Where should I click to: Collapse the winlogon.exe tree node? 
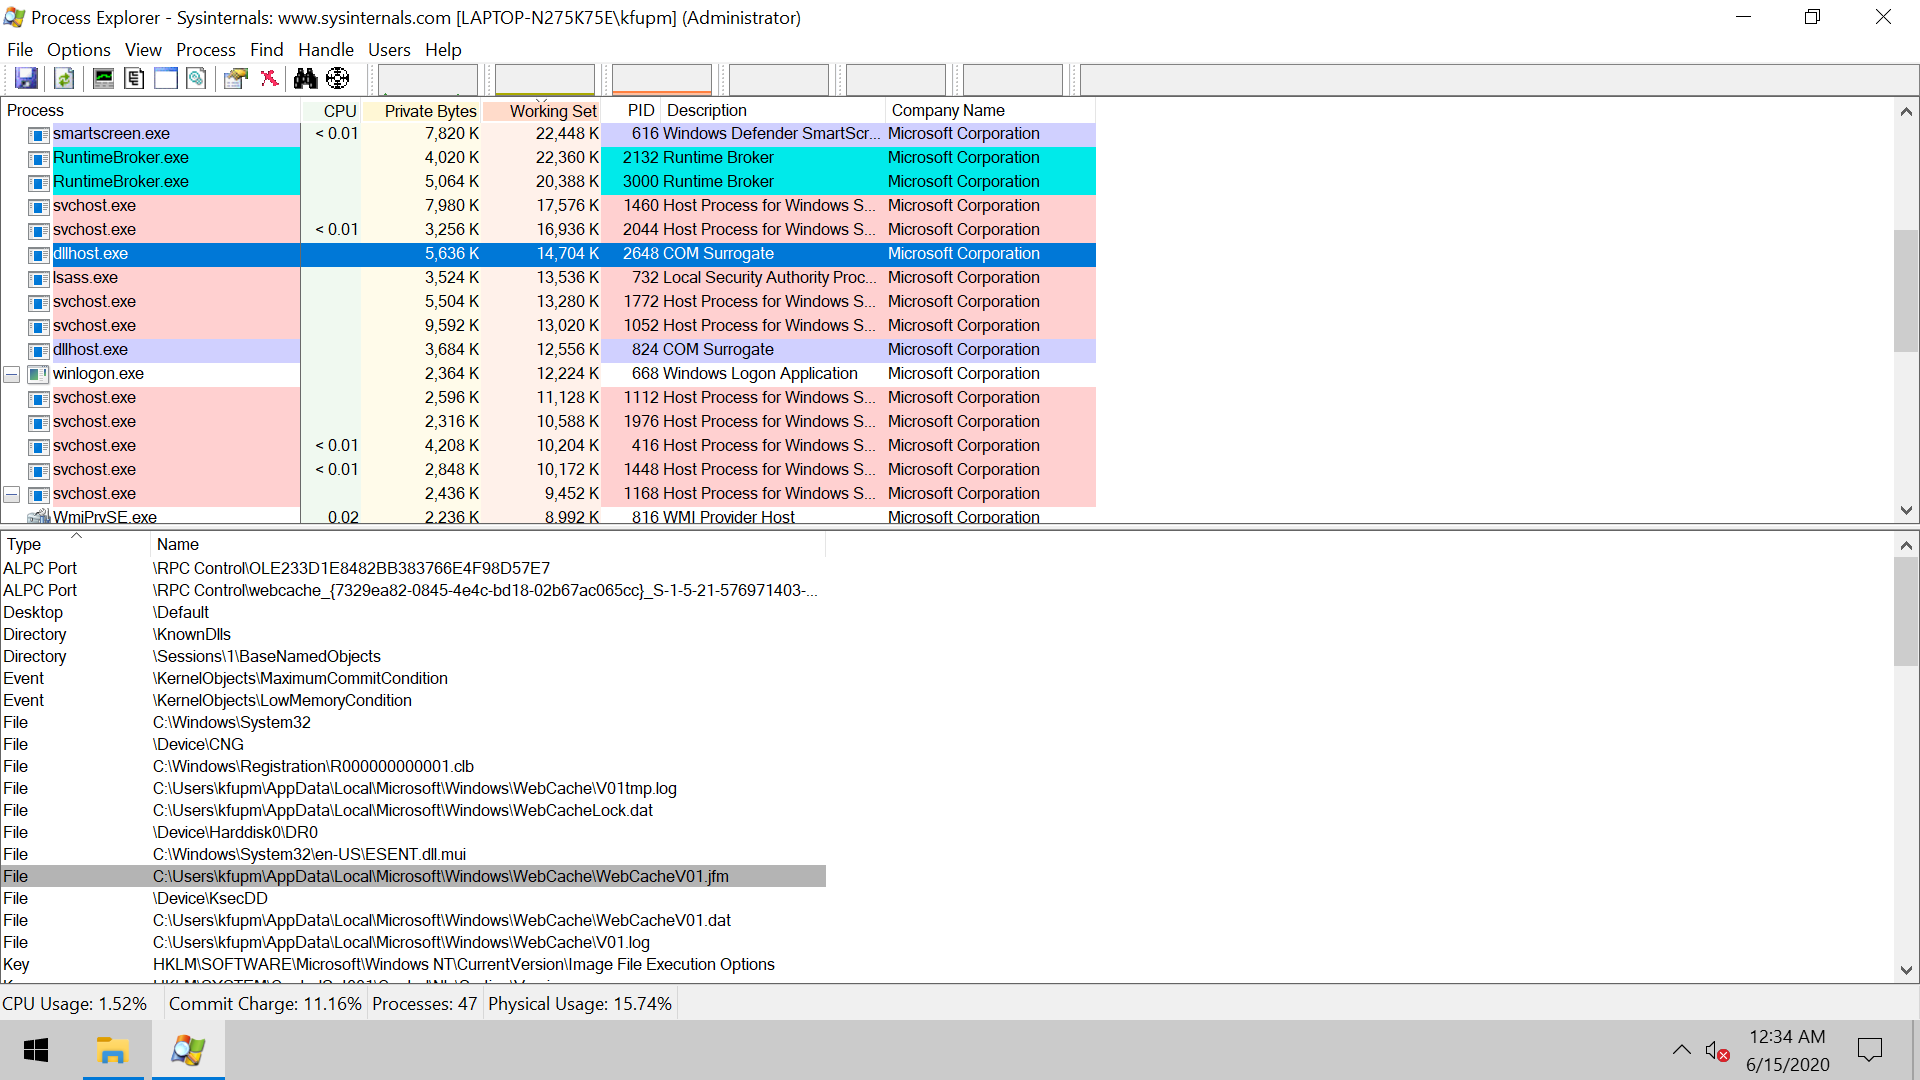(12, 374)
